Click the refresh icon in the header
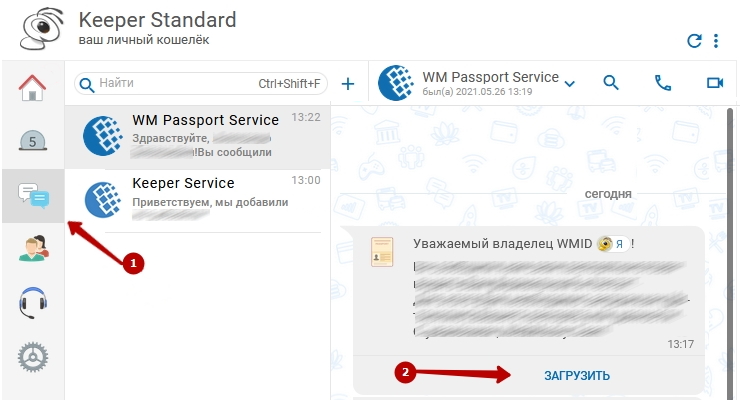Viewport: 740px width, 400px height. tap(694, 41)
